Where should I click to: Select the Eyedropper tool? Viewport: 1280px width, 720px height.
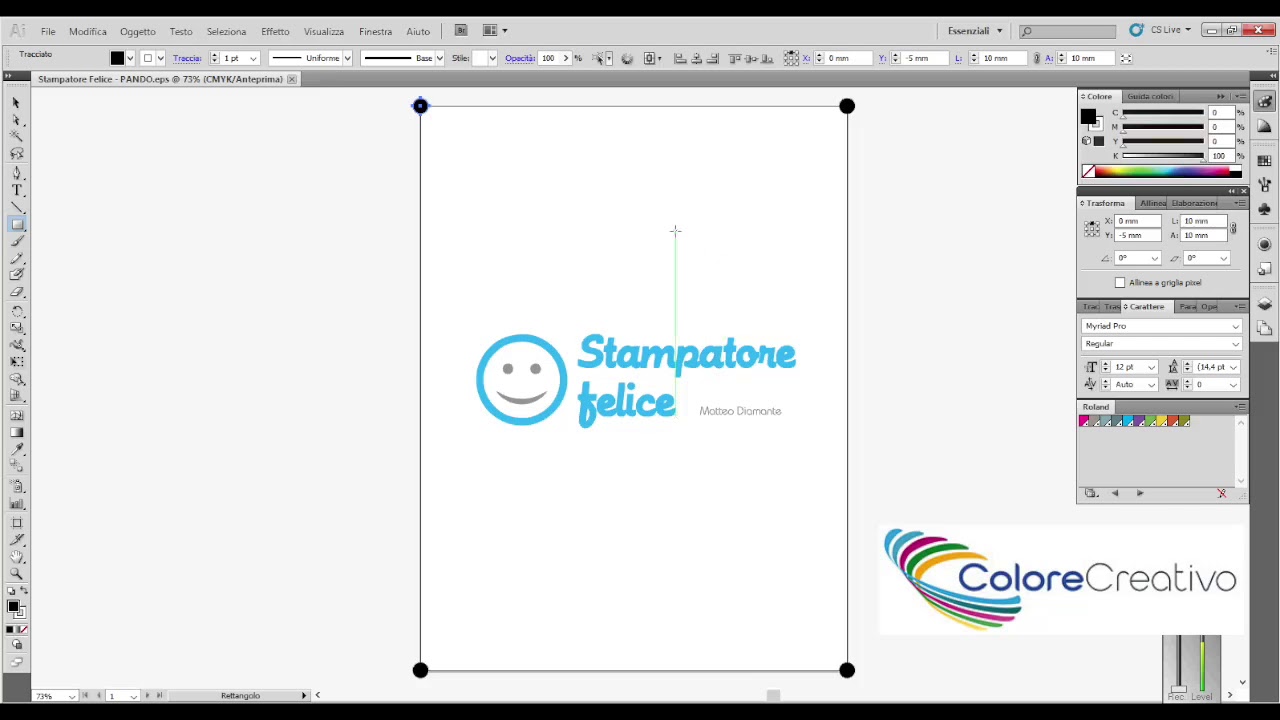pos(16,451)
